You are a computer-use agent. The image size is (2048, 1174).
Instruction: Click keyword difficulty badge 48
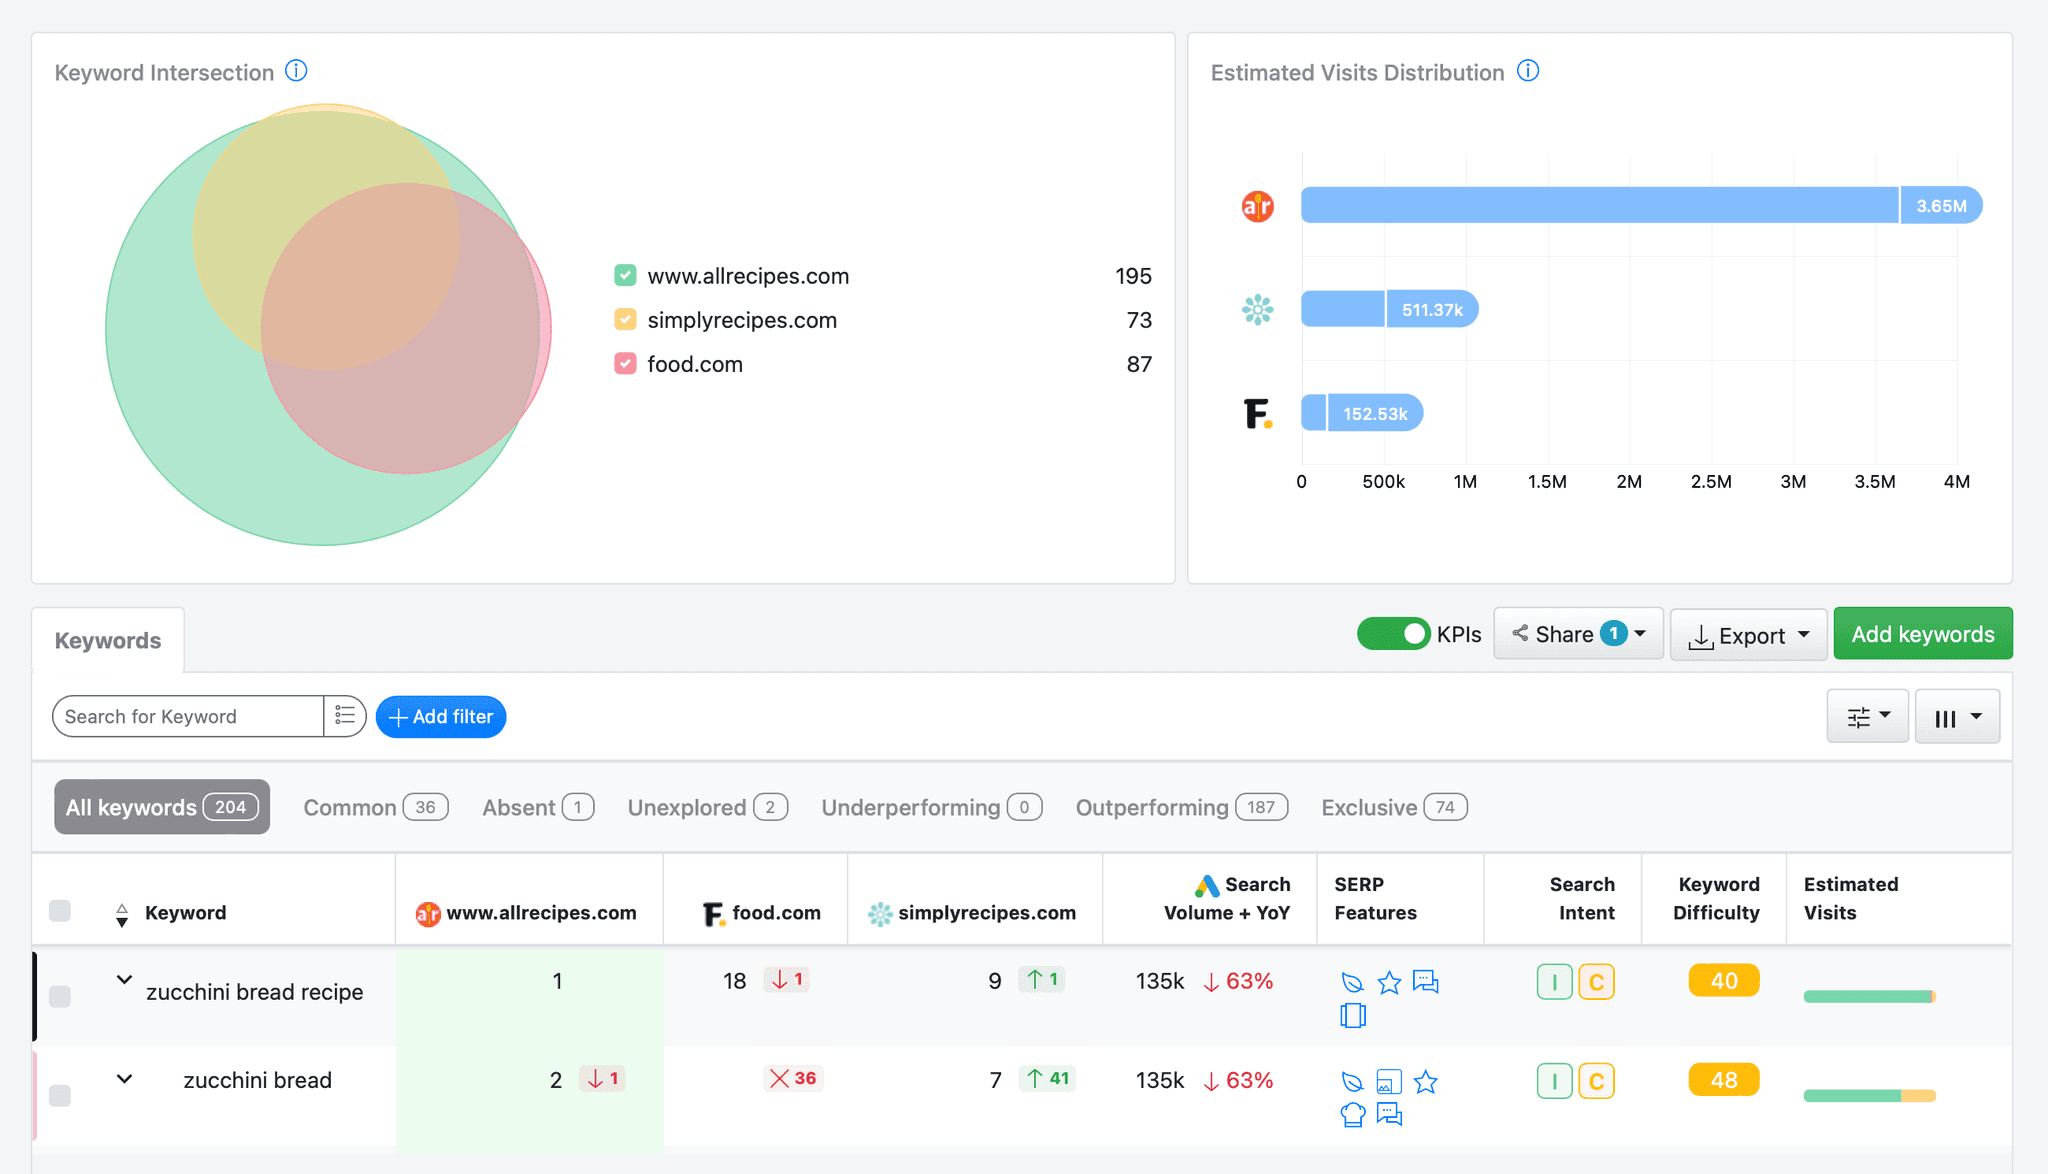[x=1724, y=1079]
